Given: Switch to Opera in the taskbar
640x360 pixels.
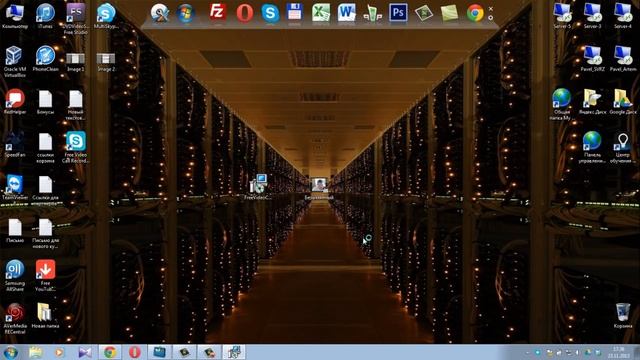Looking at the screenshot, I should (x=135, y=352).
